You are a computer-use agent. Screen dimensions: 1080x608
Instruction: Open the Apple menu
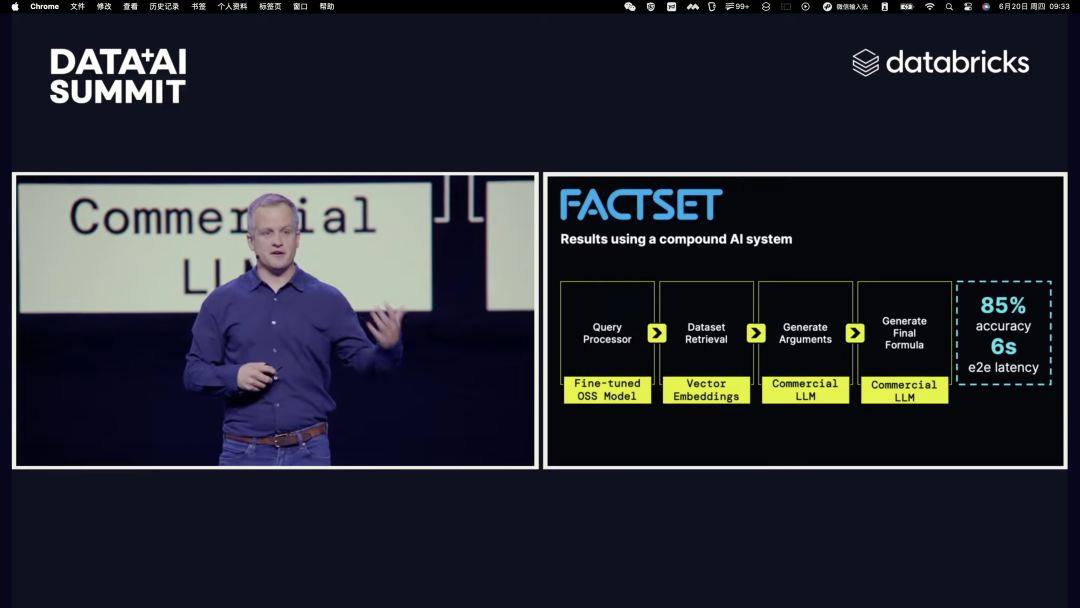click(x=15, y=6)
